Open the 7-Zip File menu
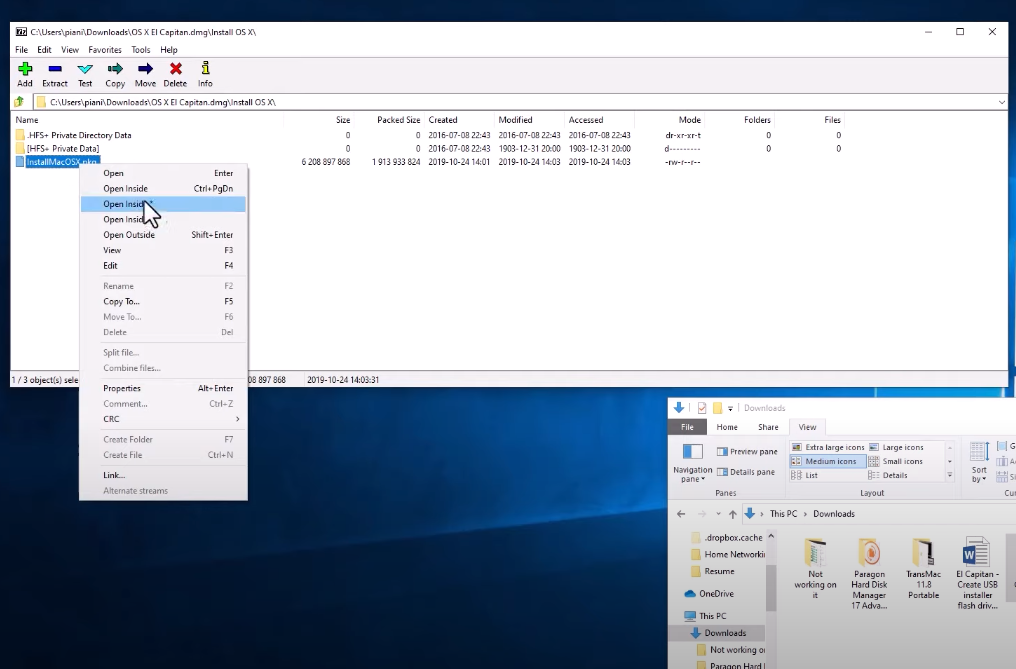 pos(21,49)
